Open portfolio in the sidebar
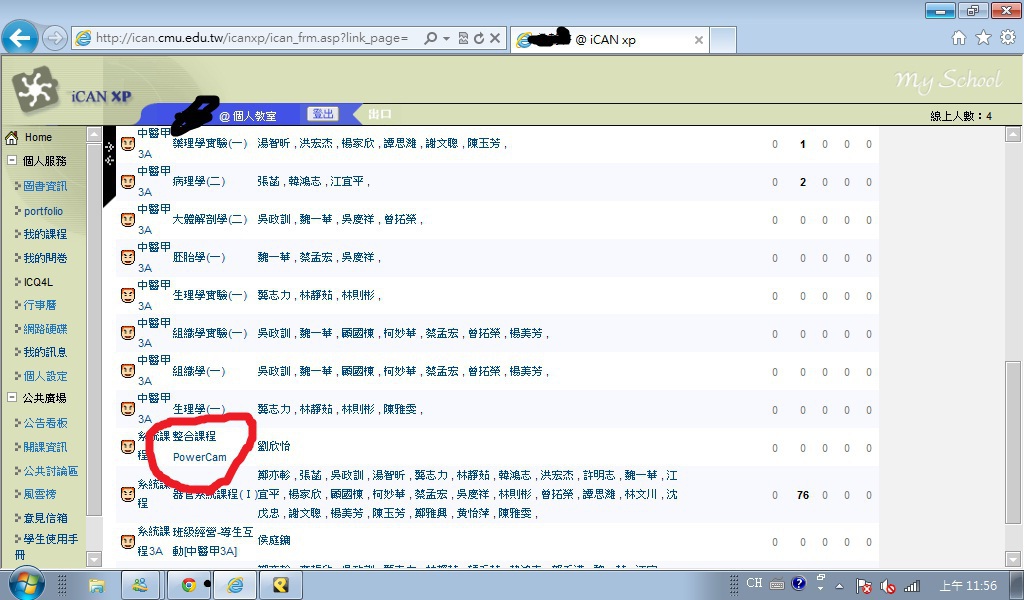This screenshot has height=600, width=1024. (43, 211)
